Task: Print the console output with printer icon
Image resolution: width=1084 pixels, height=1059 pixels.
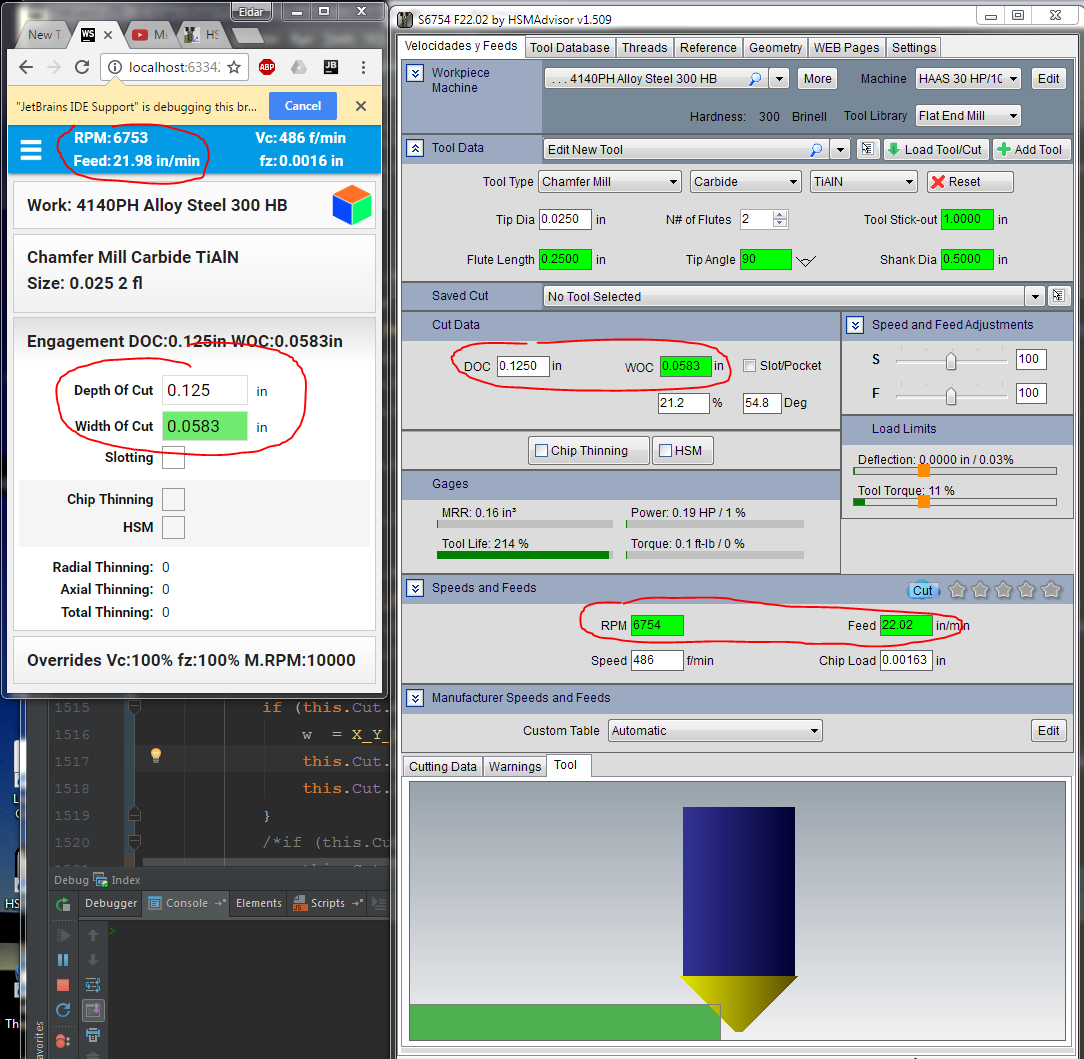Action: pos(93,1035)
